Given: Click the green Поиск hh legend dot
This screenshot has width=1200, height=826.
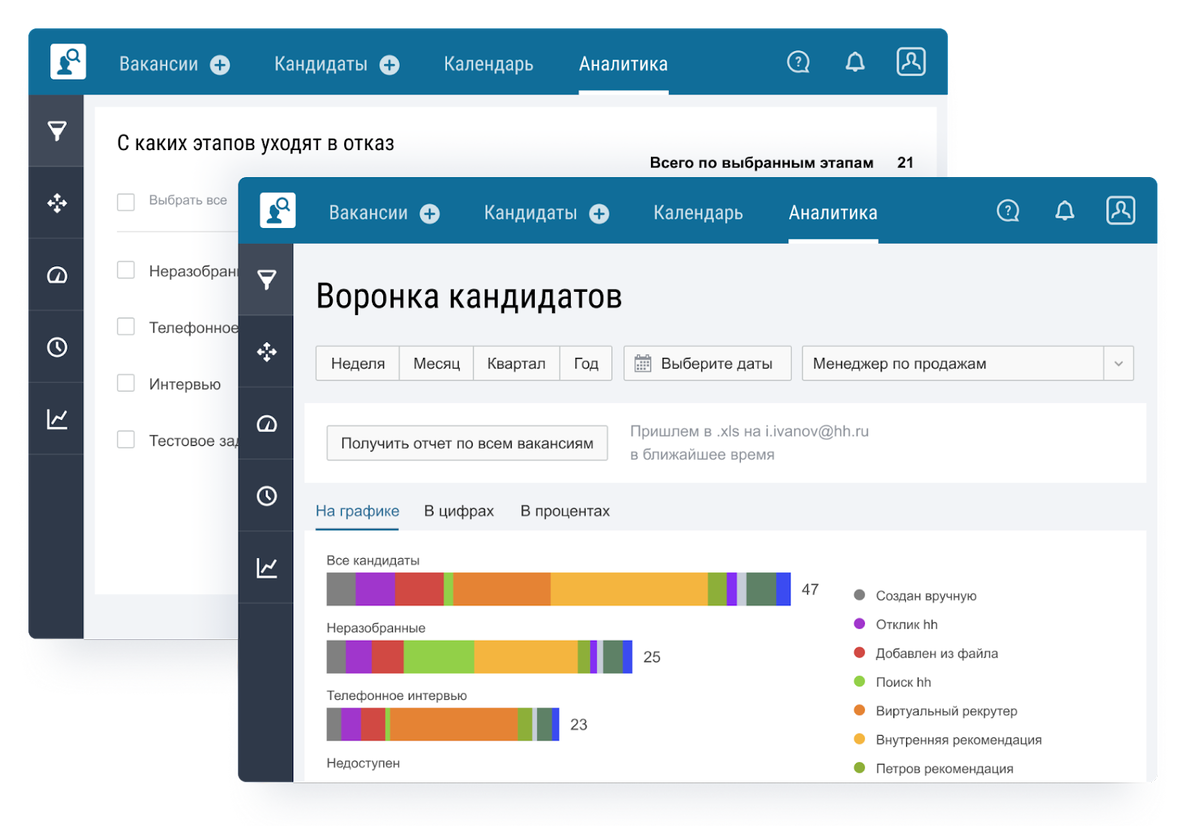Looking at the screenshot, I should [x=857, y=682].
